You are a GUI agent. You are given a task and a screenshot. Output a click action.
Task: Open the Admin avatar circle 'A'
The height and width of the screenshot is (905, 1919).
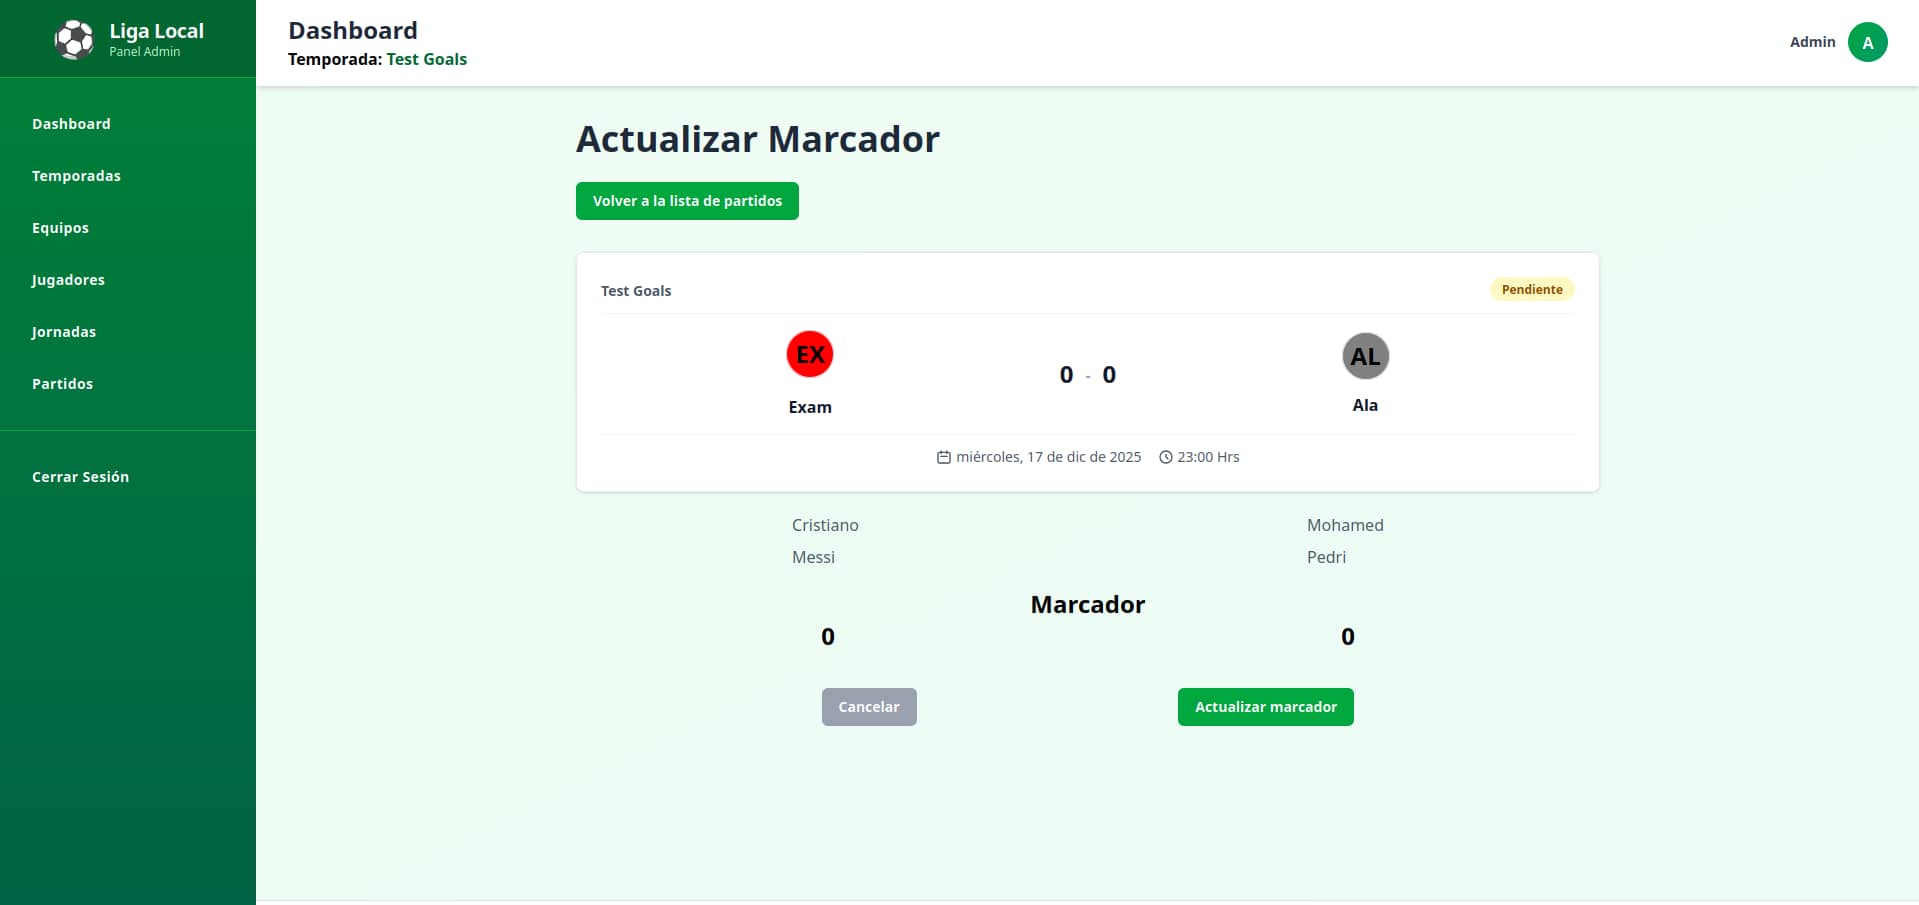point(1867,42)
